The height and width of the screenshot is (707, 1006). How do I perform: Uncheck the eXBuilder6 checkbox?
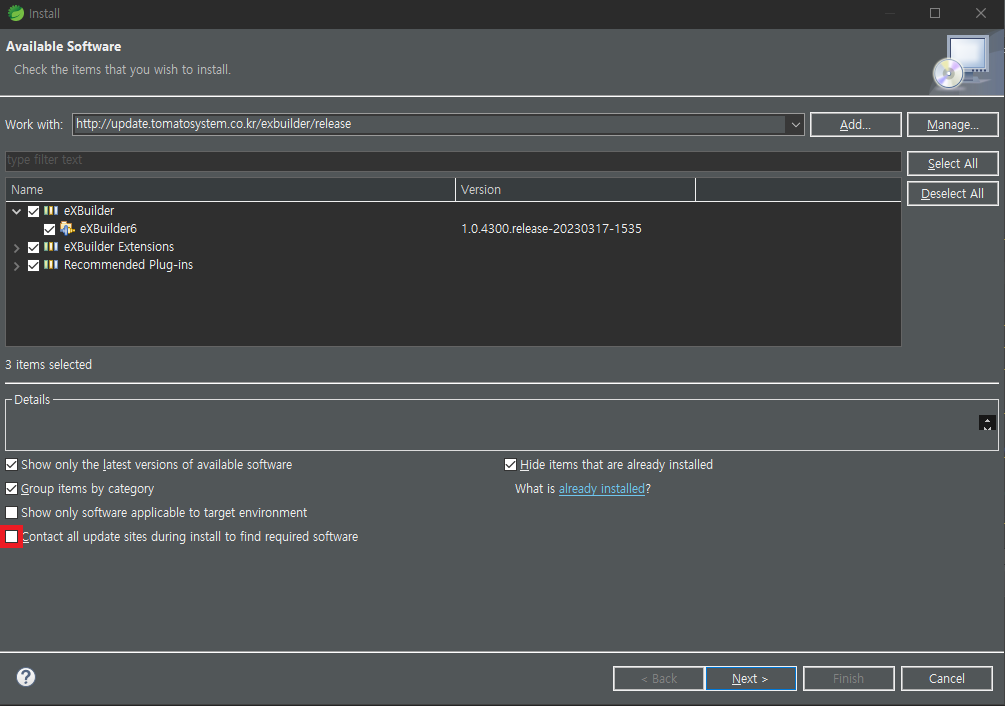pyautogui.click(x=49, y=229)
